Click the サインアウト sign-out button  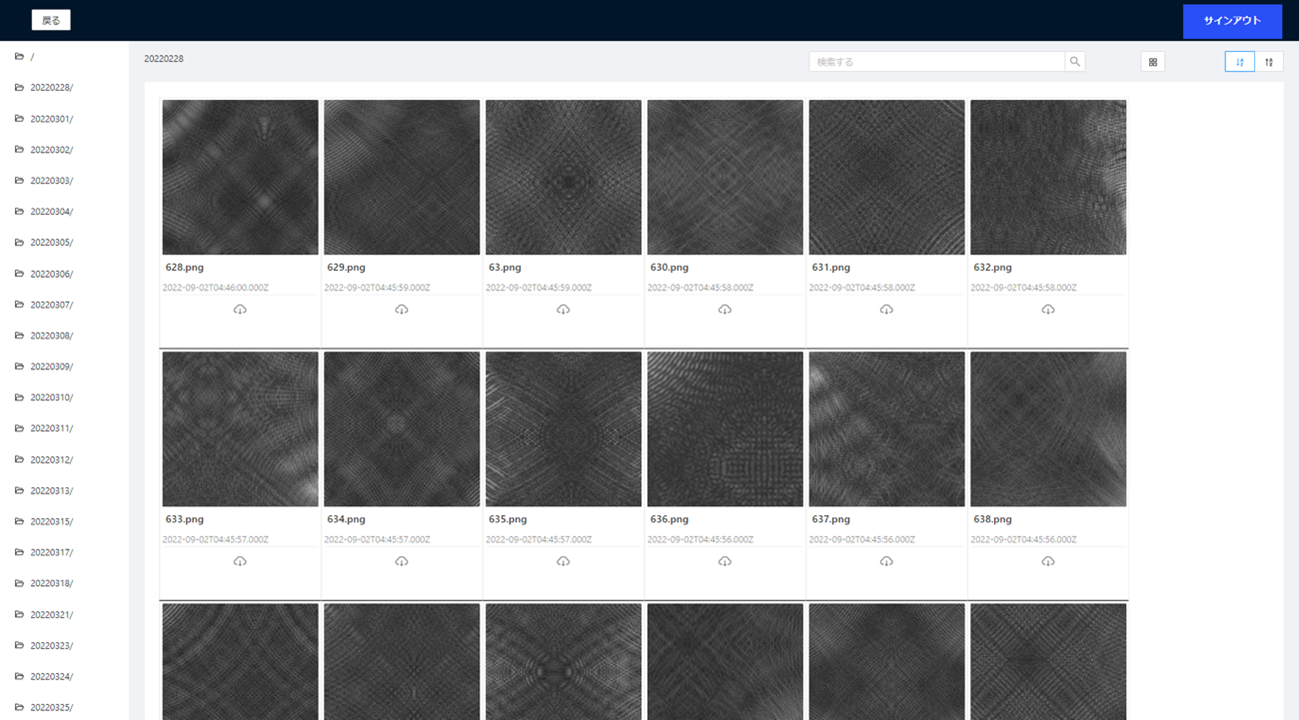point(1232,21)
